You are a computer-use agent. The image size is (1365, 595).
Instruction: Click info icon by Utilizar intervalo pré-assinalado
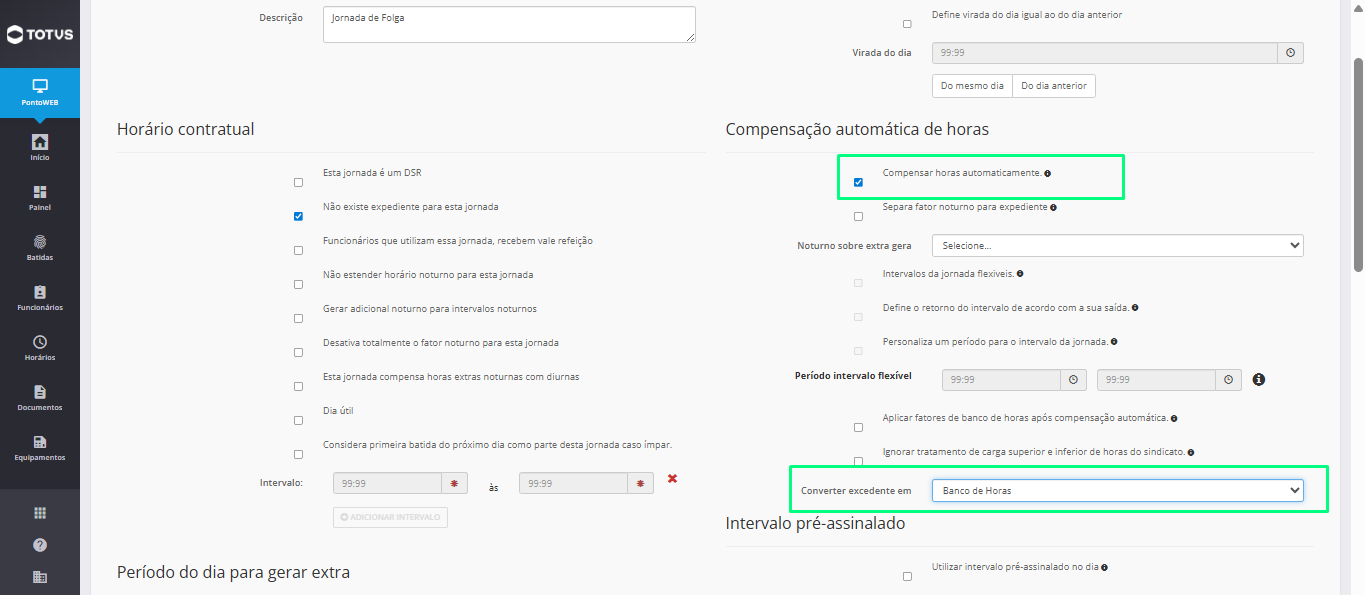pos(1104,567)
